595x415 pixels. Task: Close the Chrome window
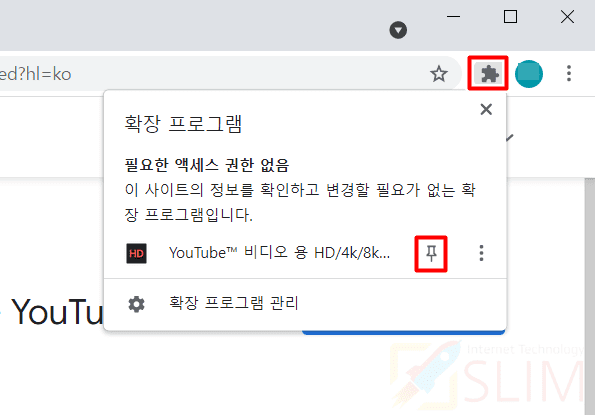567,17
